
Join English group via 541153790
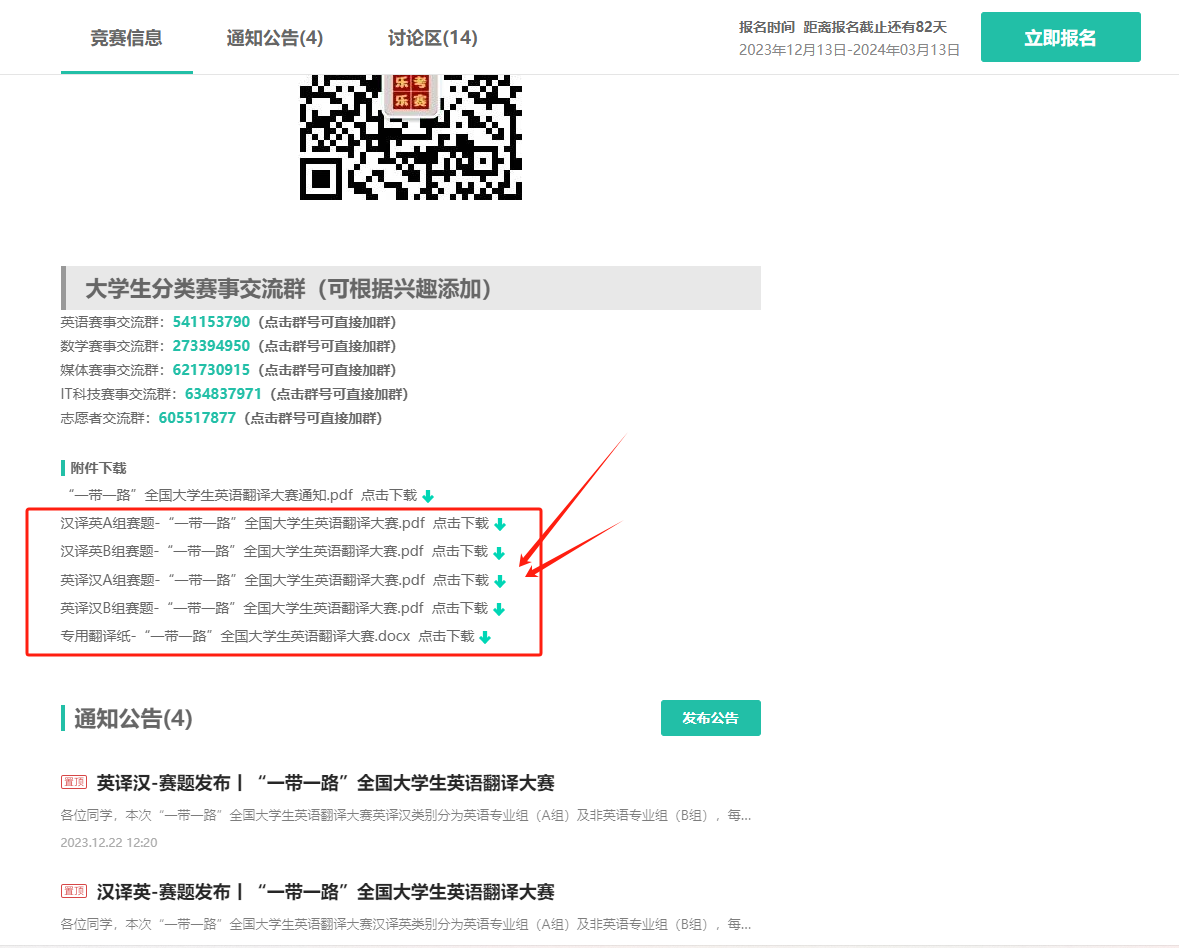click(x=211, y=322)
